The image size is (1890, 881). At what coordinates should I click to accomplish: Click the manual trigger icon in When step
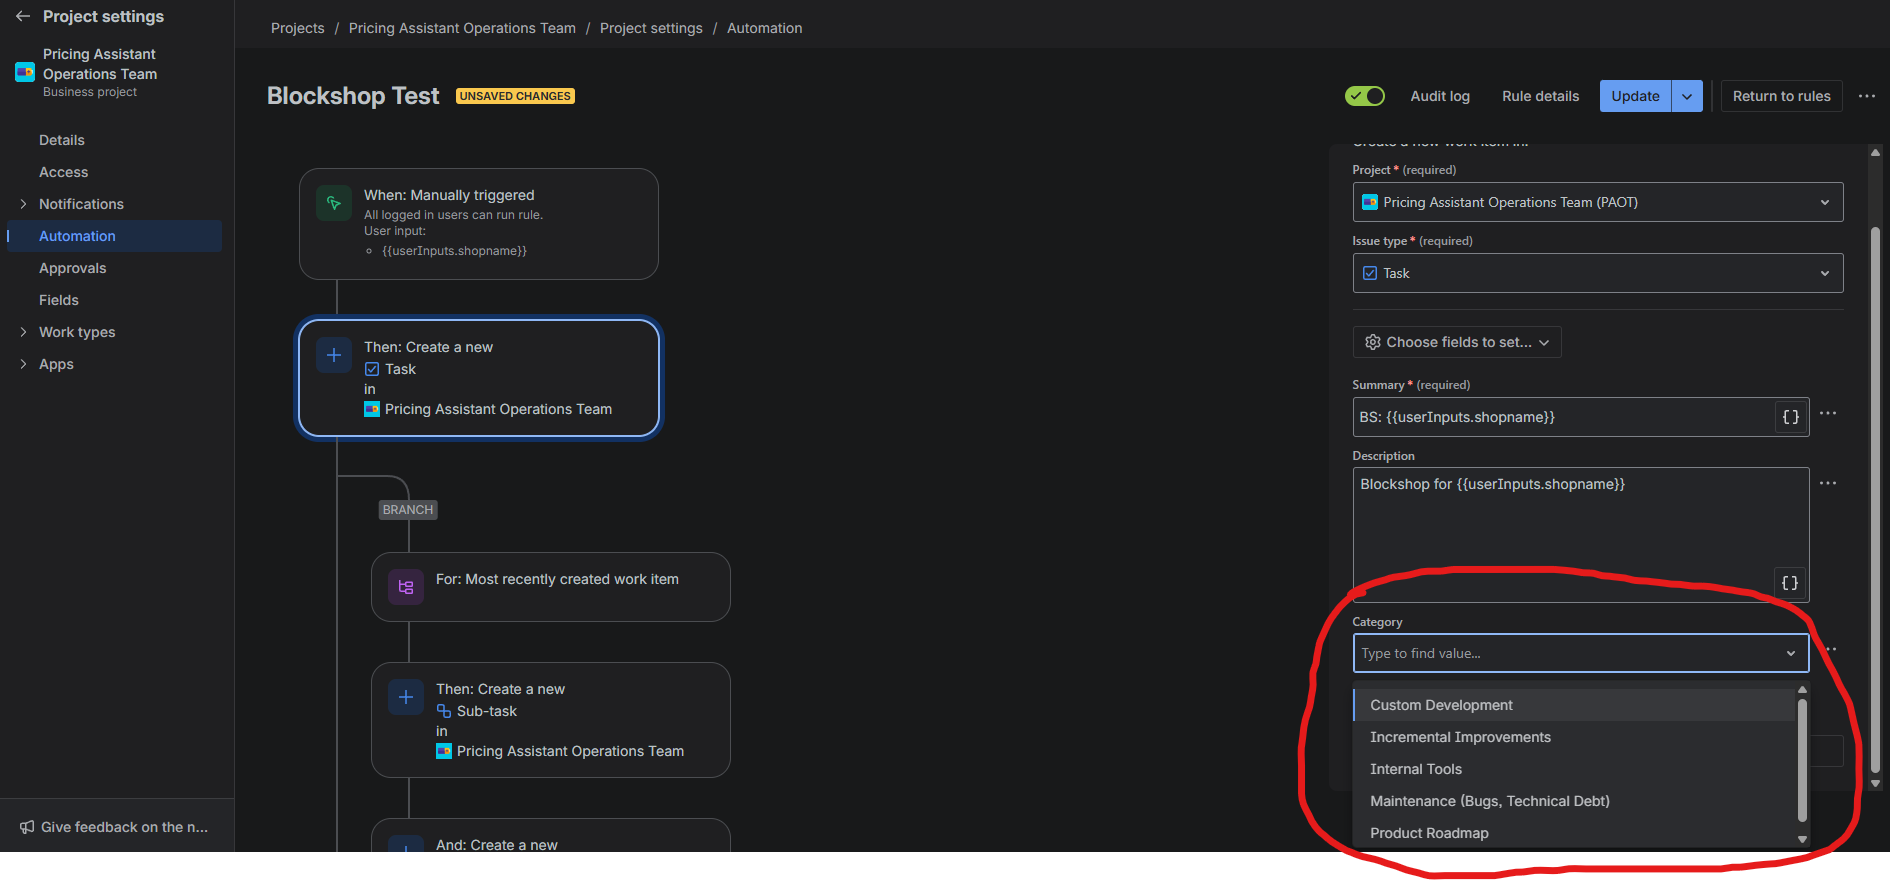tap(334, 203)
